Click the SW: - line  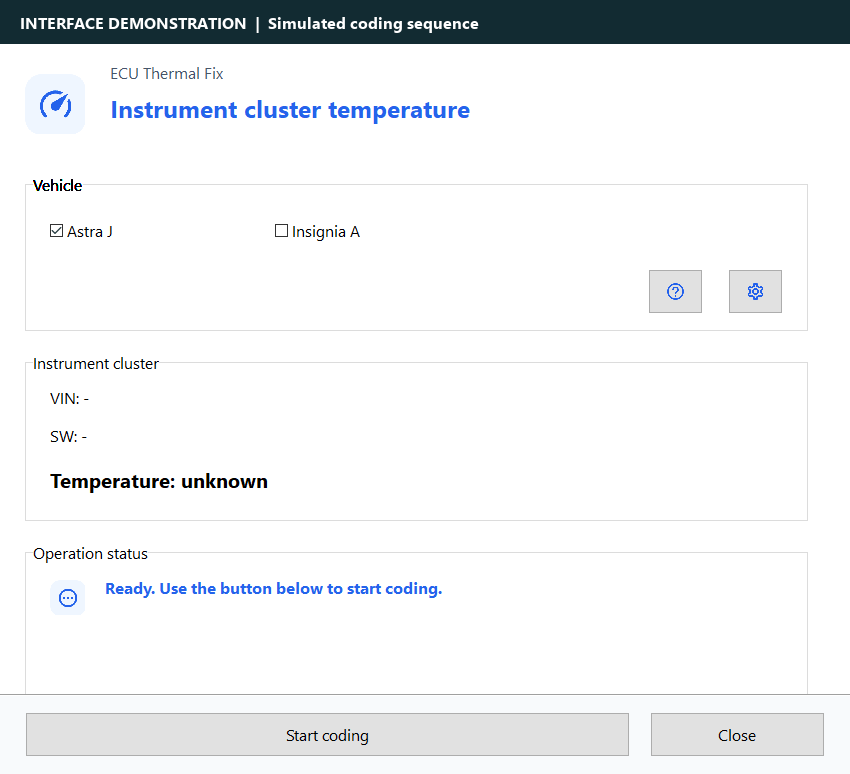[68, 436]
